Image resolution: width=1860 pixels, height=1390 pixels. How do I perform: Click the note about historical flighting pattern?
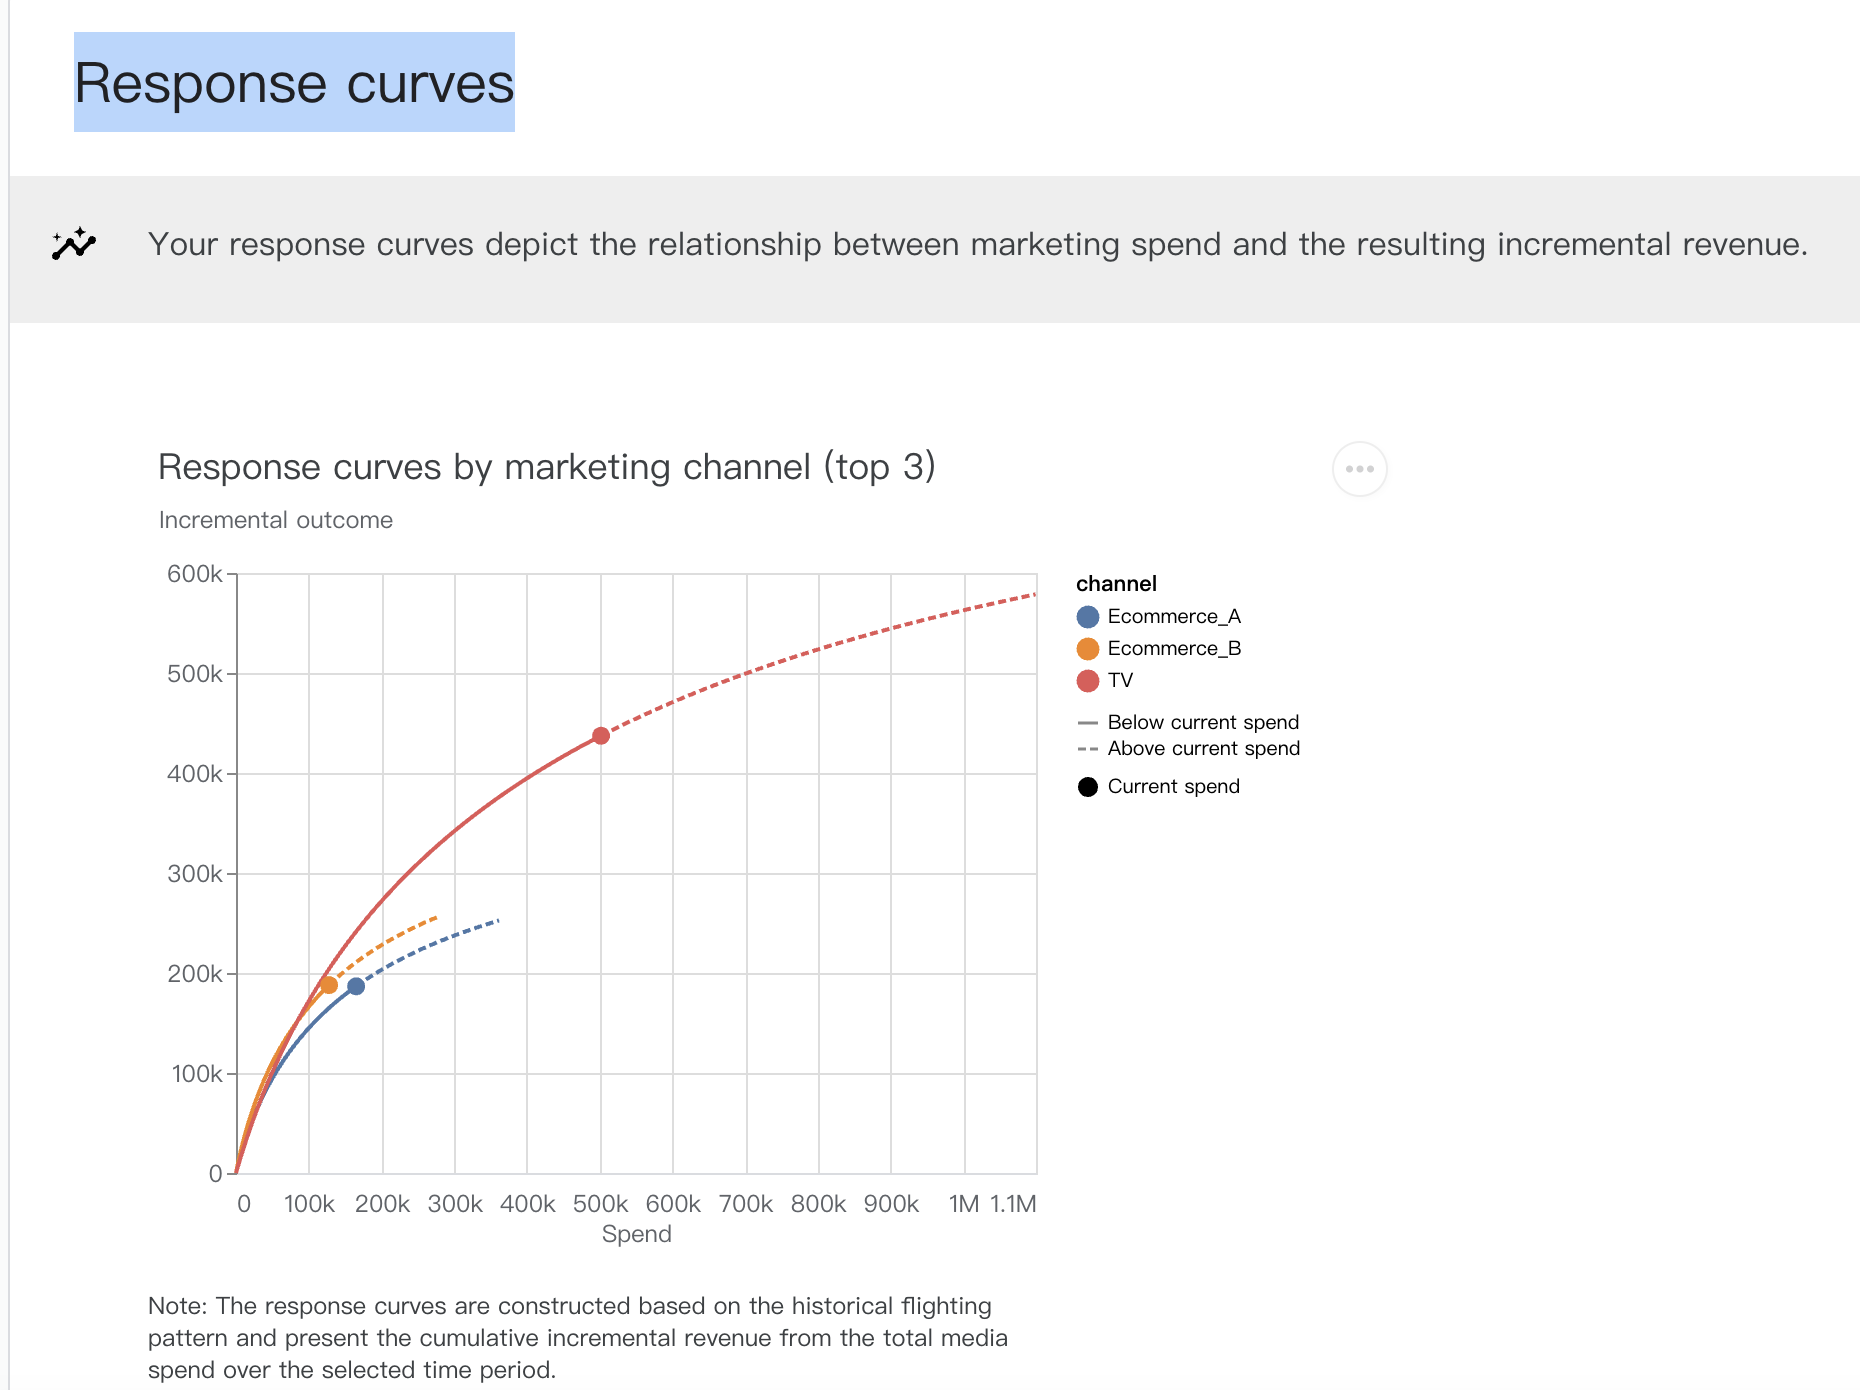(578, 1338)
